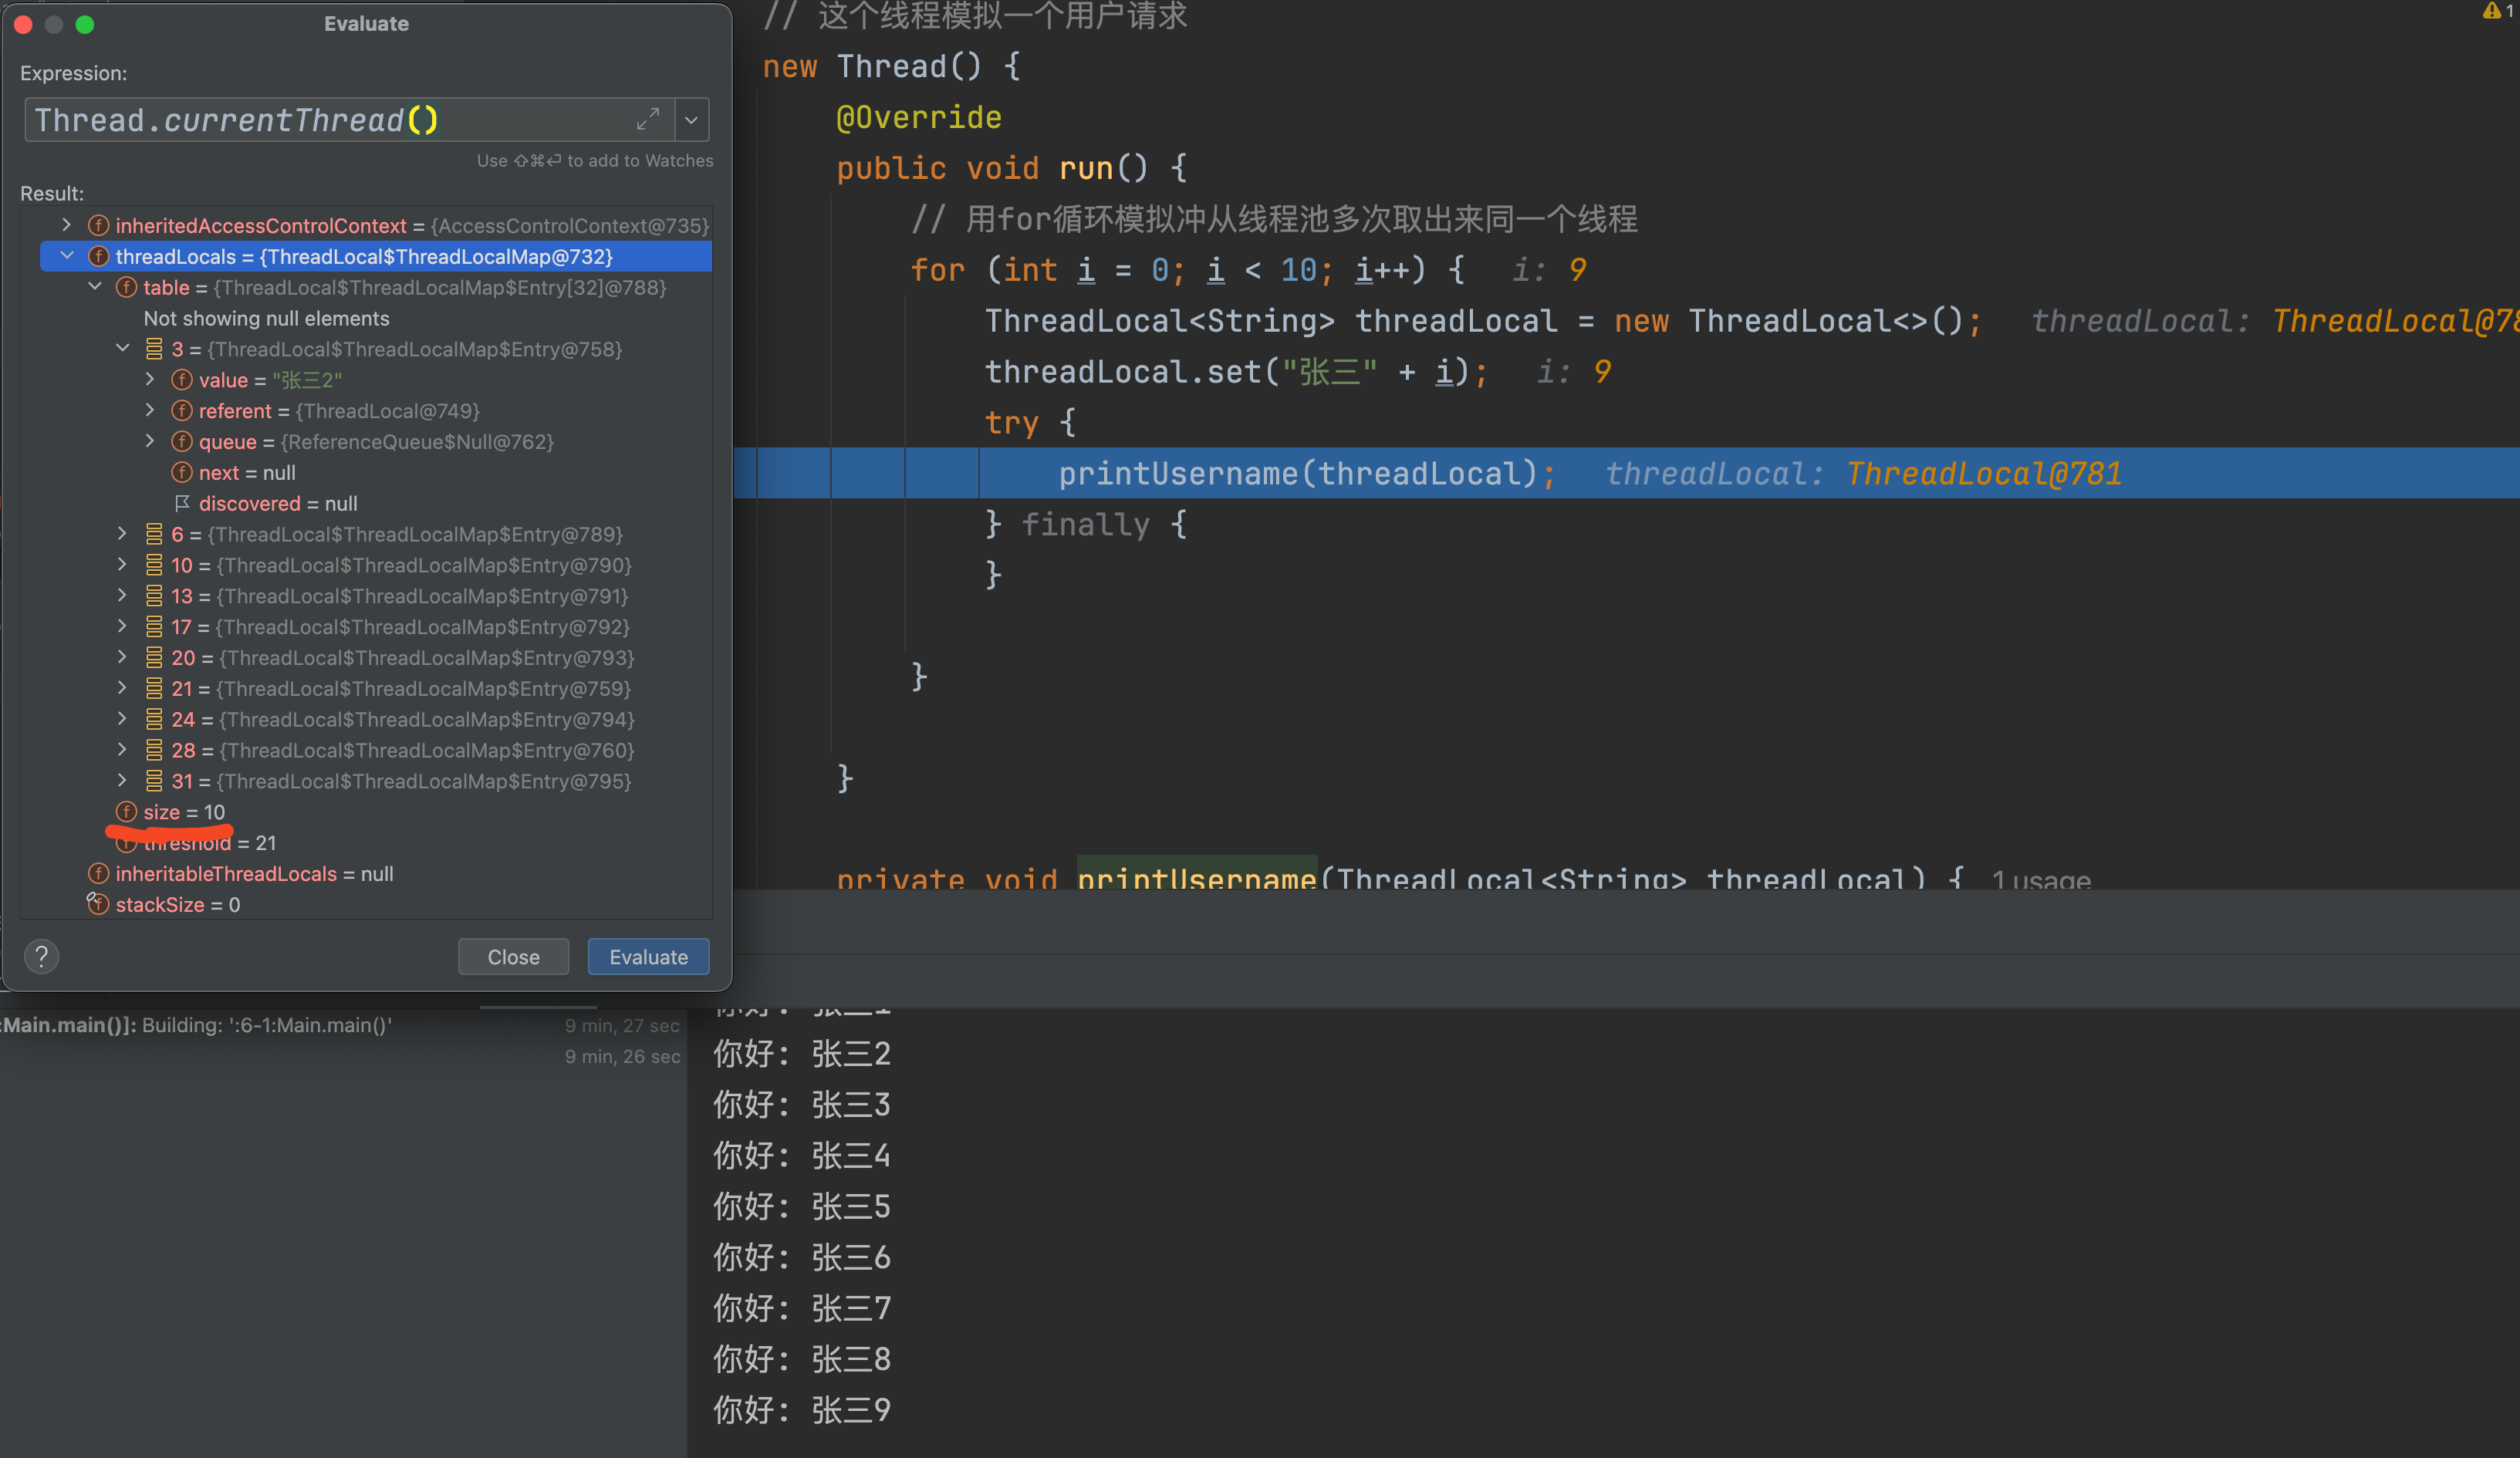Click the warning indicator in the editor corner
Viewport: 2520px width, 1458px height.
pyautogui.click(x=2498, y=10)
